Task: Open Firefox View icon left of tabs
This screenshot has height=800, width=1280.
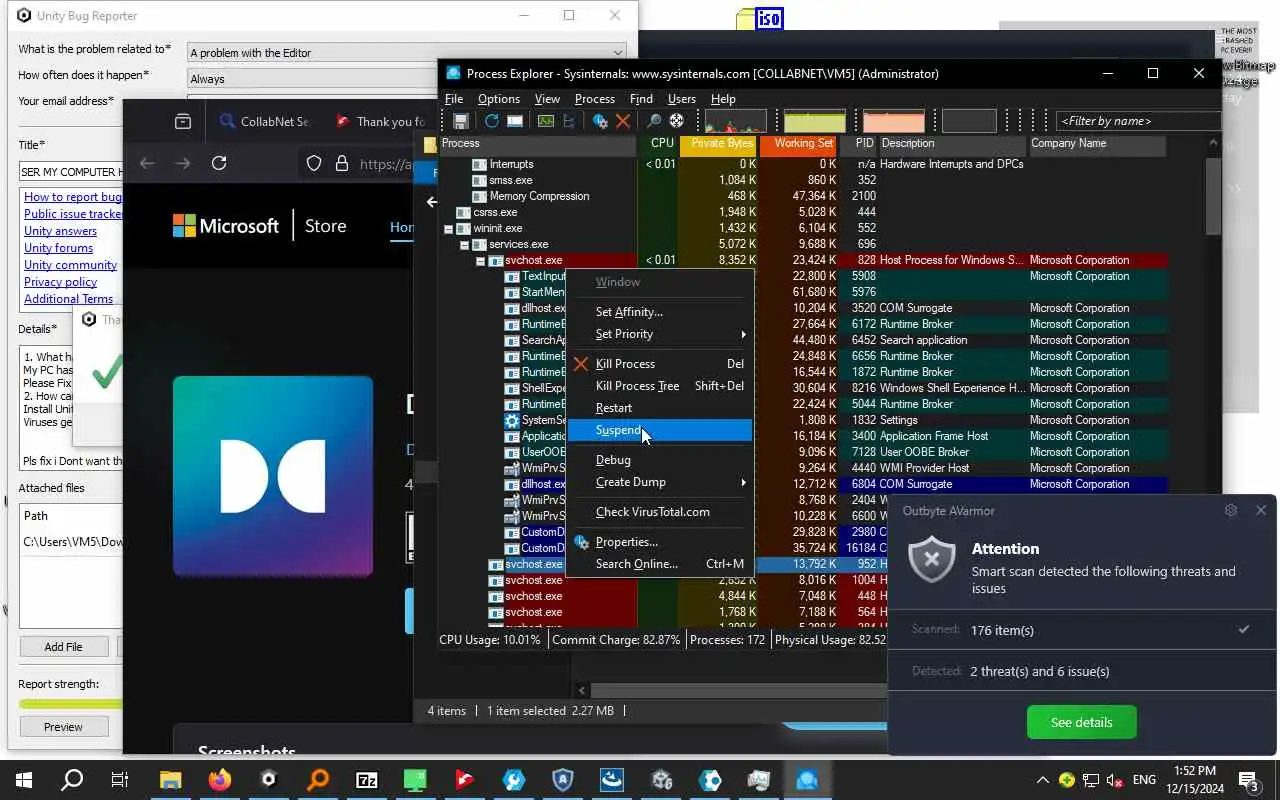Action: click(183, 121)
